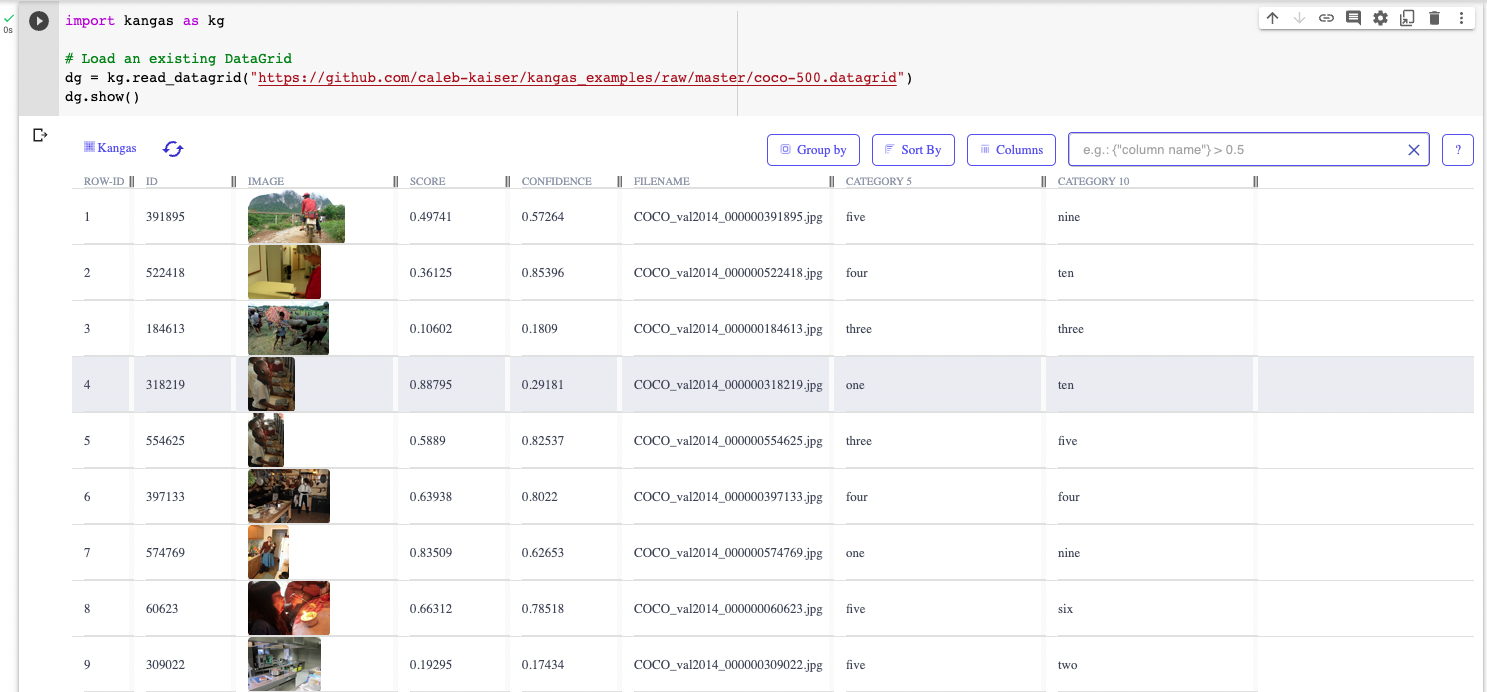This screenshot has height=692, width=1487.
Task: Click the filter expression input field
Action: (1235, 150)
